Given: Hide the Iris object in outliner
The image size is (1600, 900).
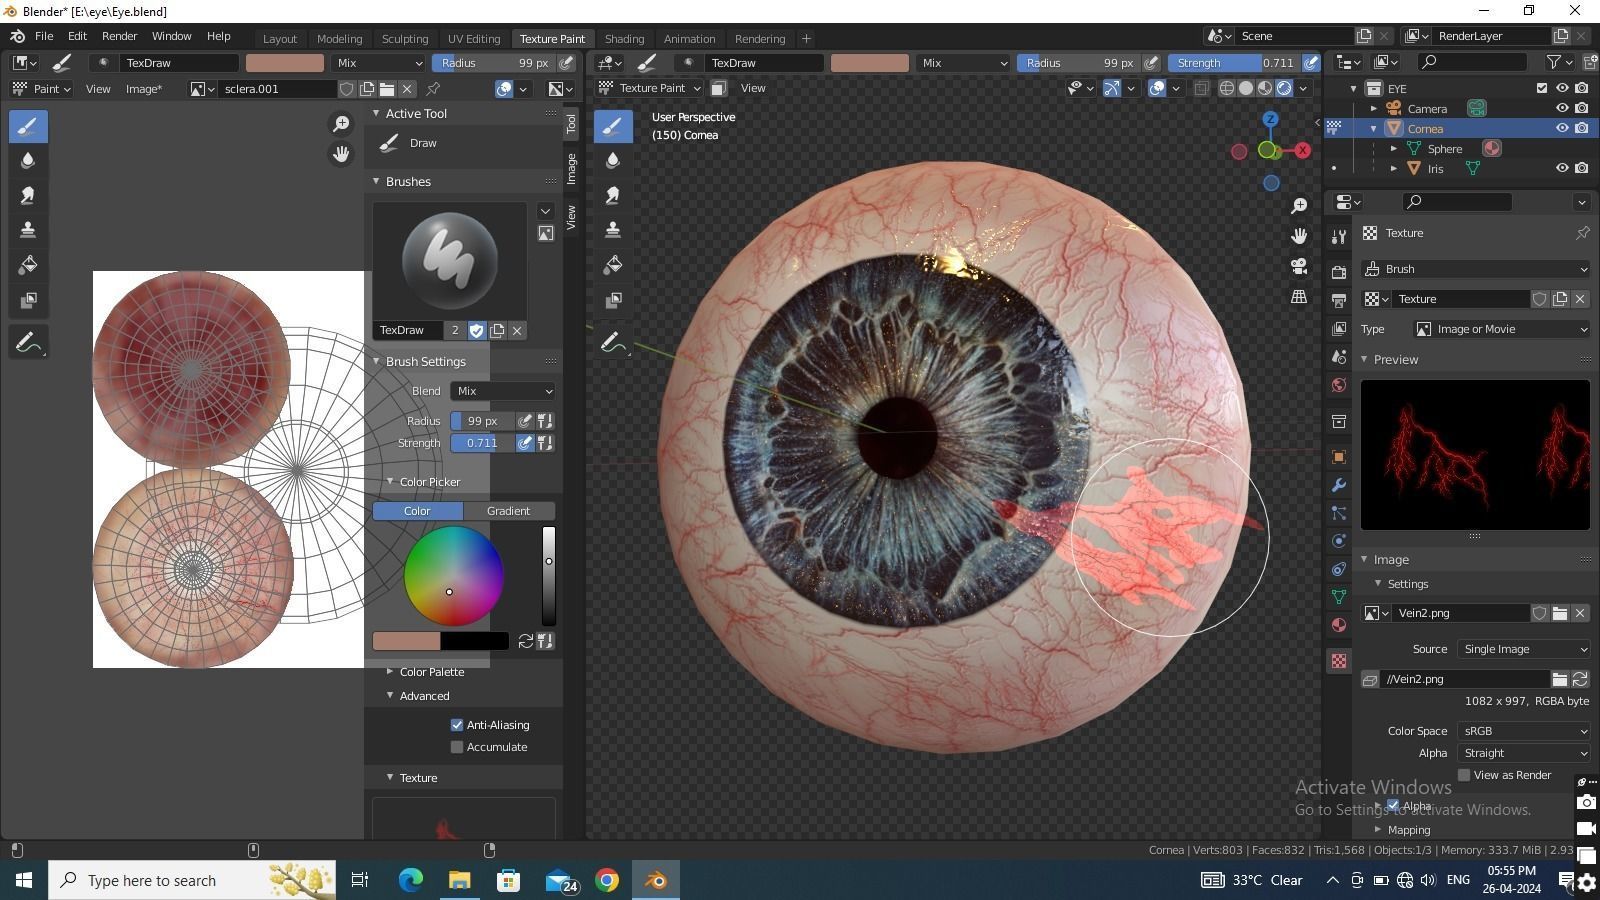Looking at the screenshot, I should [1562, 168].
